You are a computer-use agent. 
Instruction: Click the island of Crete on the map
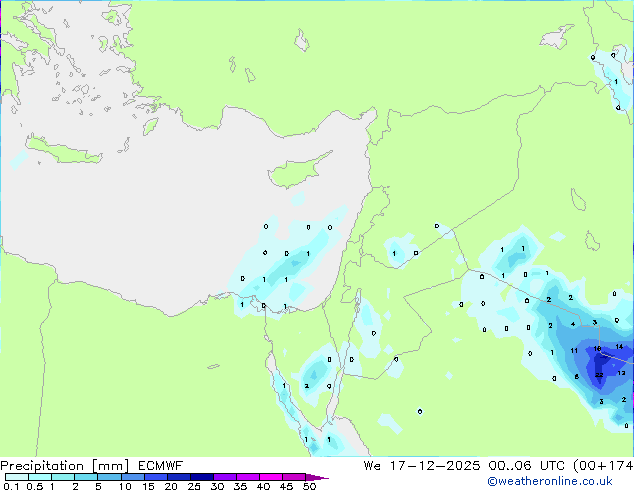(64, 150)
